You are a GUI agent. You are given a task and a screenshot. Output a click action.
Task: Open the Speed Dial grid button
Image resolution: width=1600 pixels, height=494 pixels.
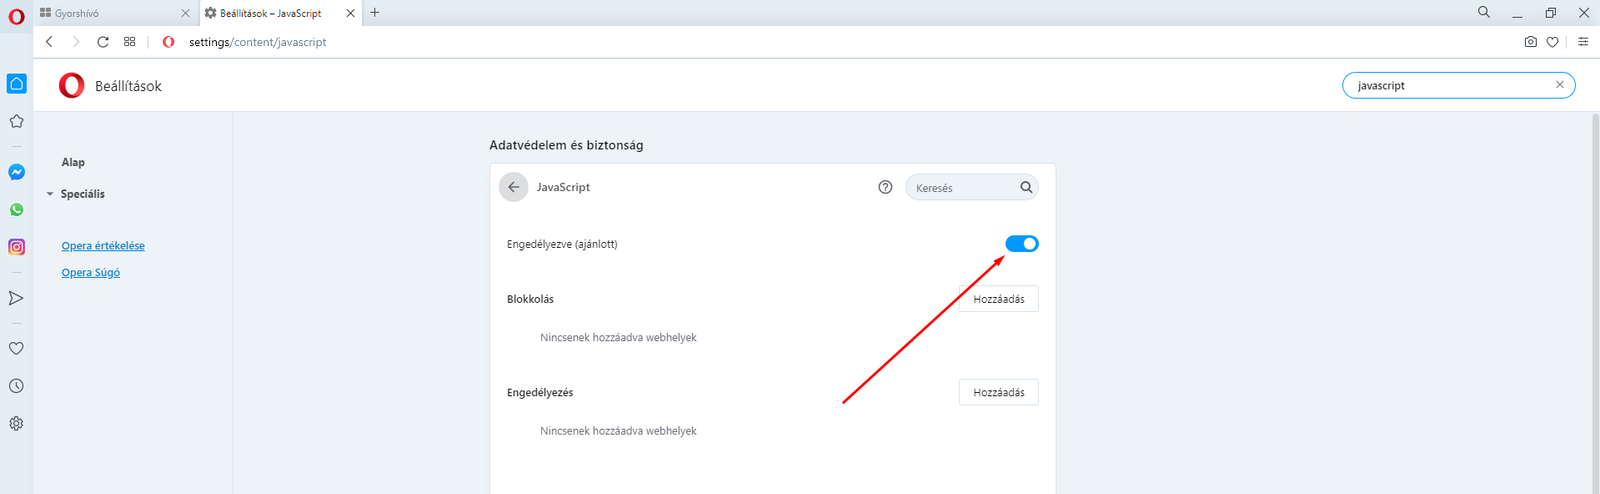130,42
